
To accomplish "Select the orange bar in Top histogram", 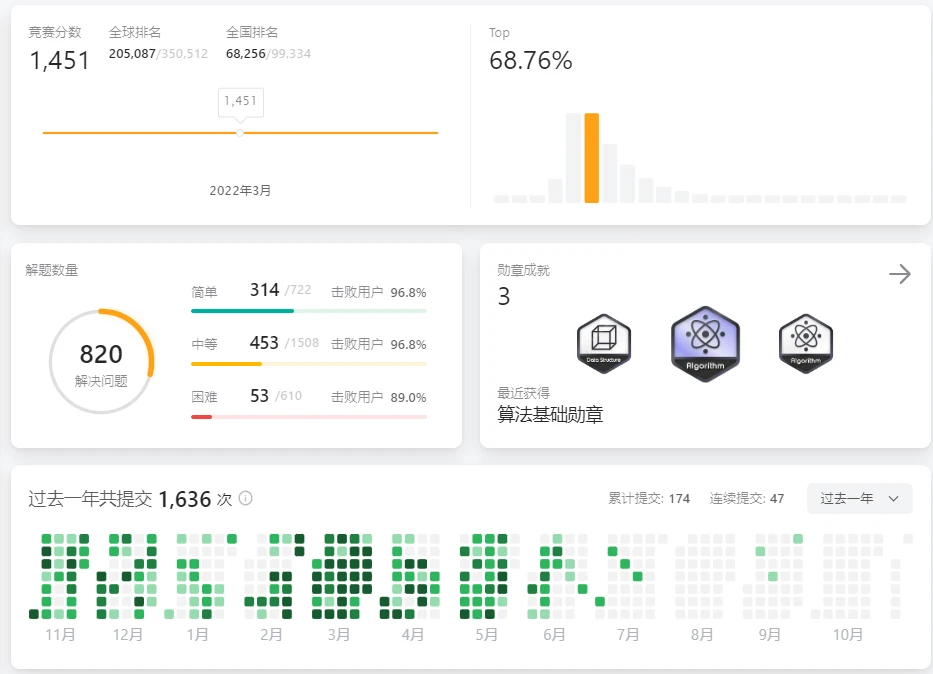I will (x=591, y=158).
